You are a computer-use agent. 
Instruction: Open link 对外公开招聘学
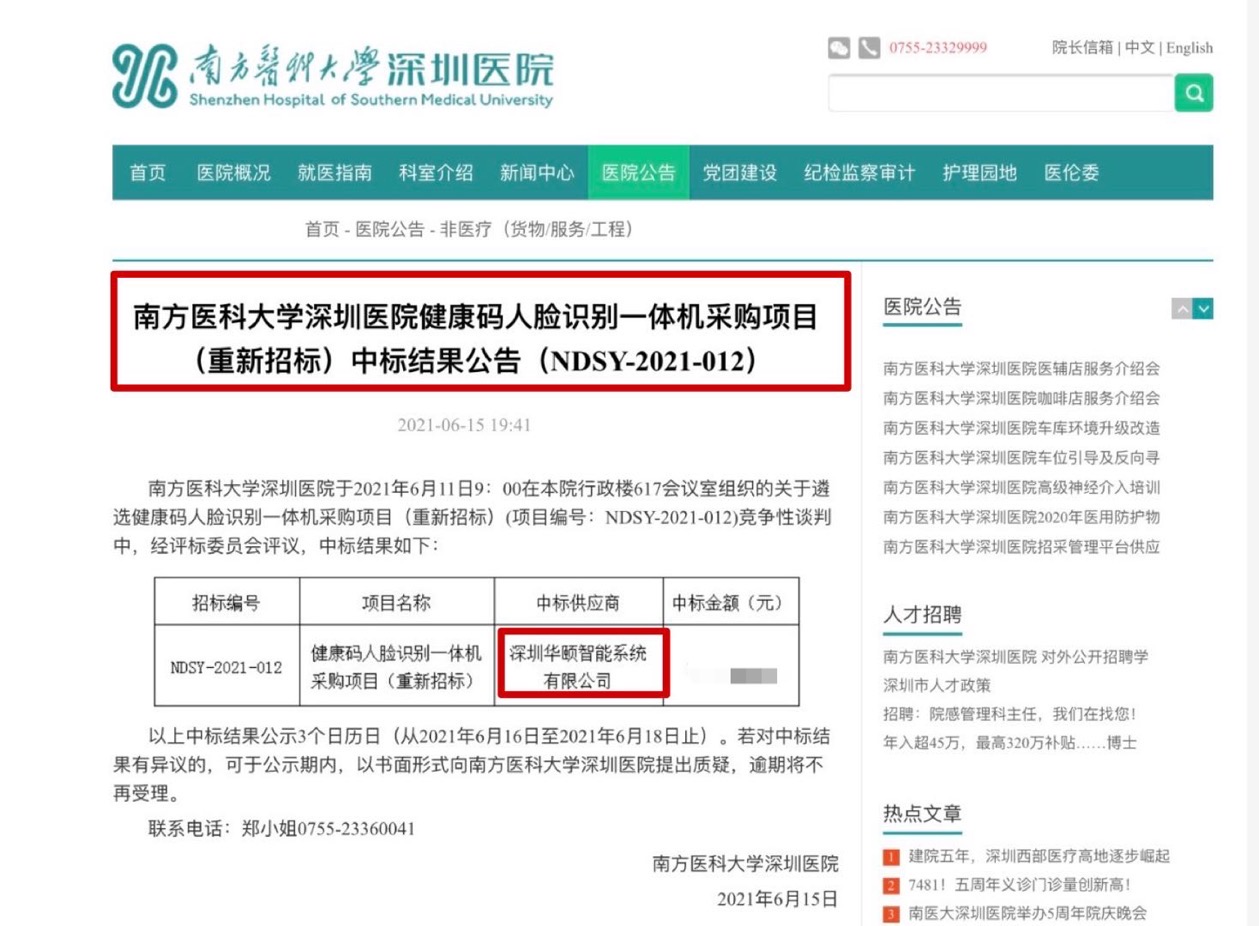1015,657
